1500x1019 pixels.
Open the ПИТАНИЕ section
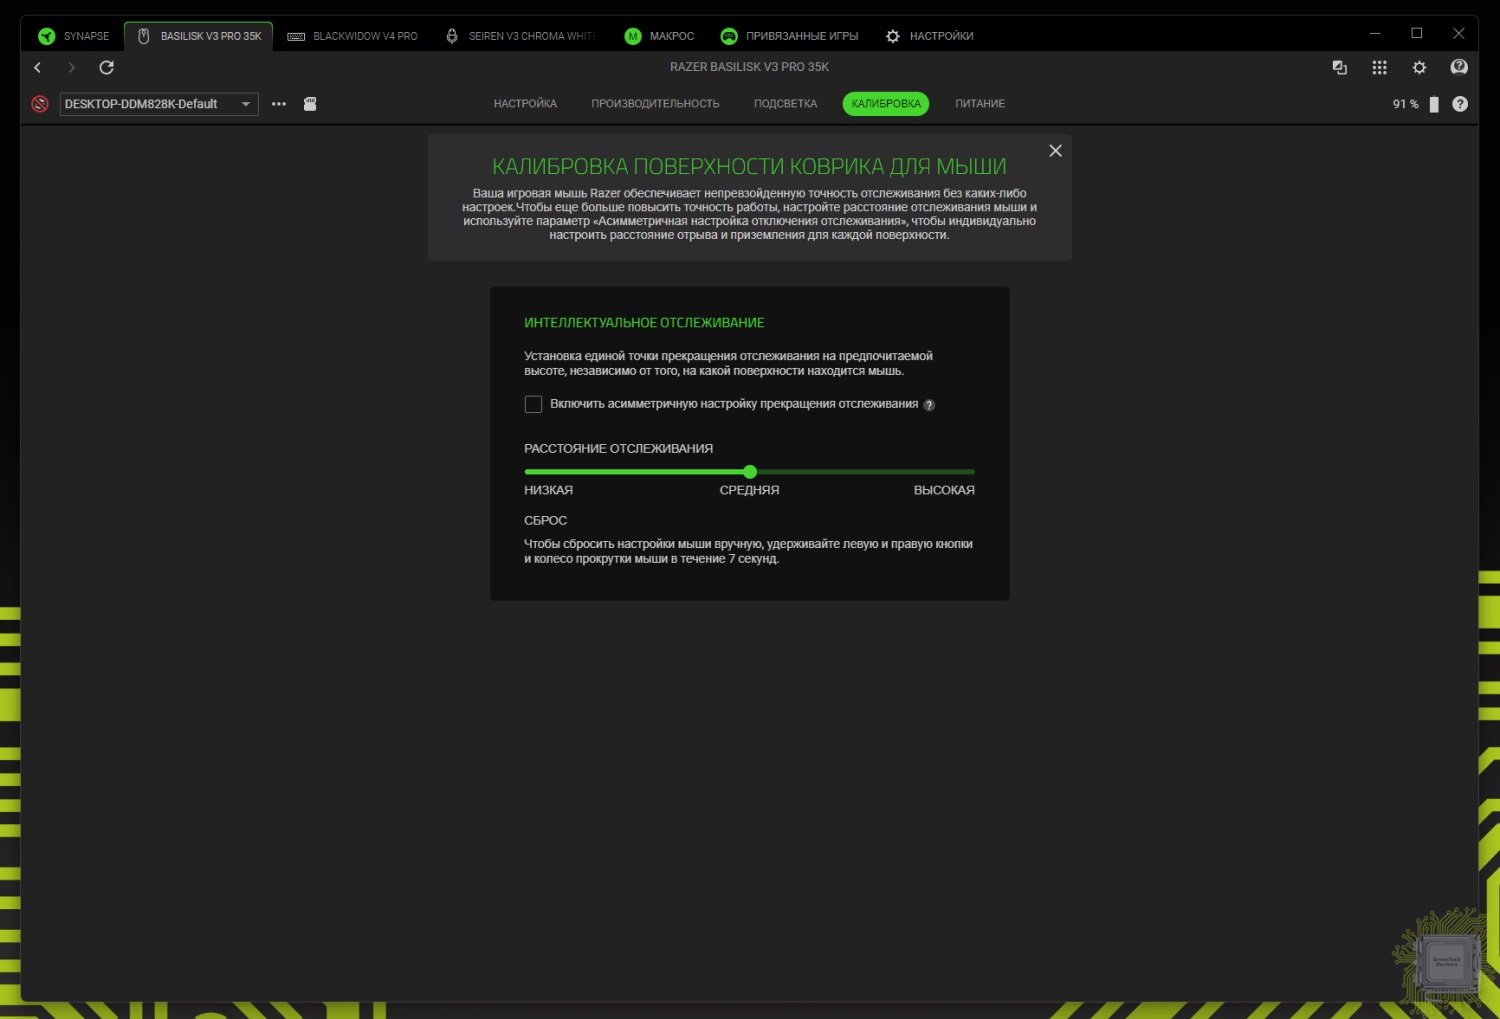coord(979,104)
